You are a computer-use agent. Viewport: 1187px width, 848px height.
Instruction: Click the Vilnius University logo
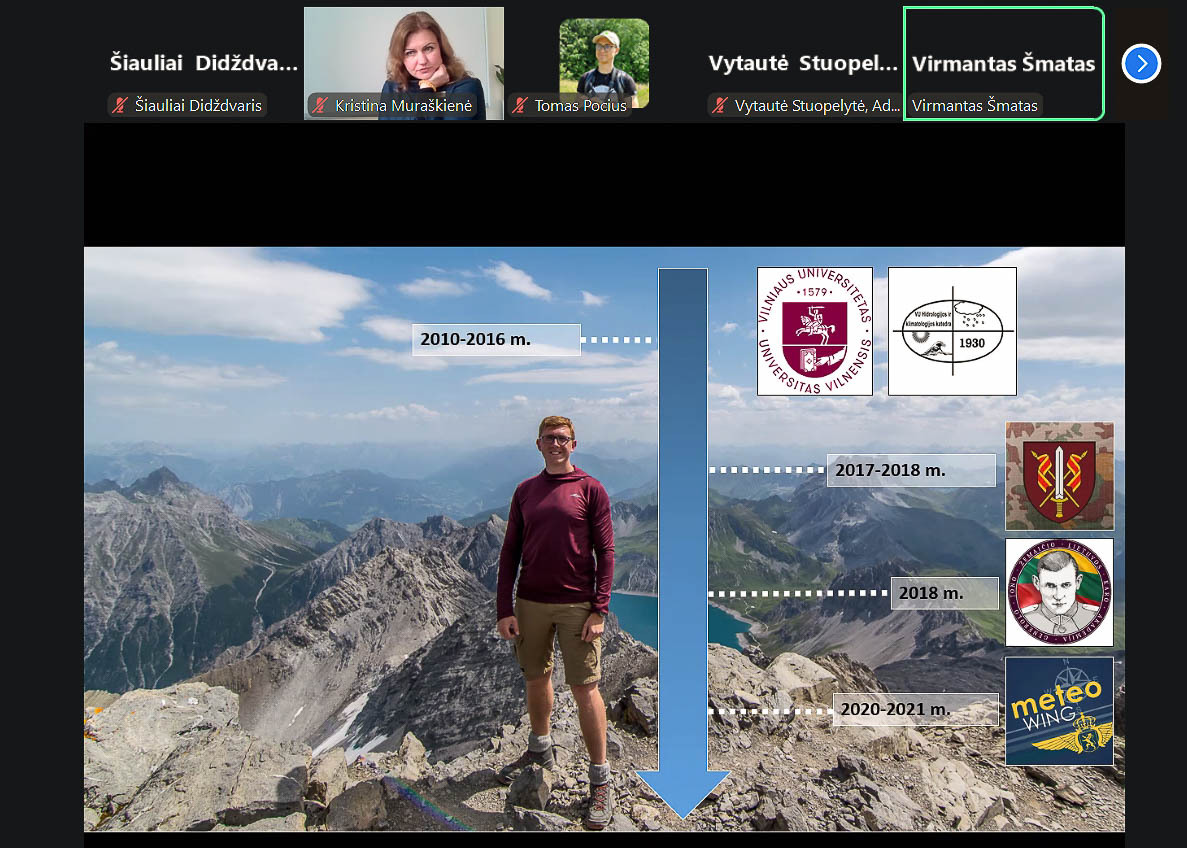click(814, 331)
